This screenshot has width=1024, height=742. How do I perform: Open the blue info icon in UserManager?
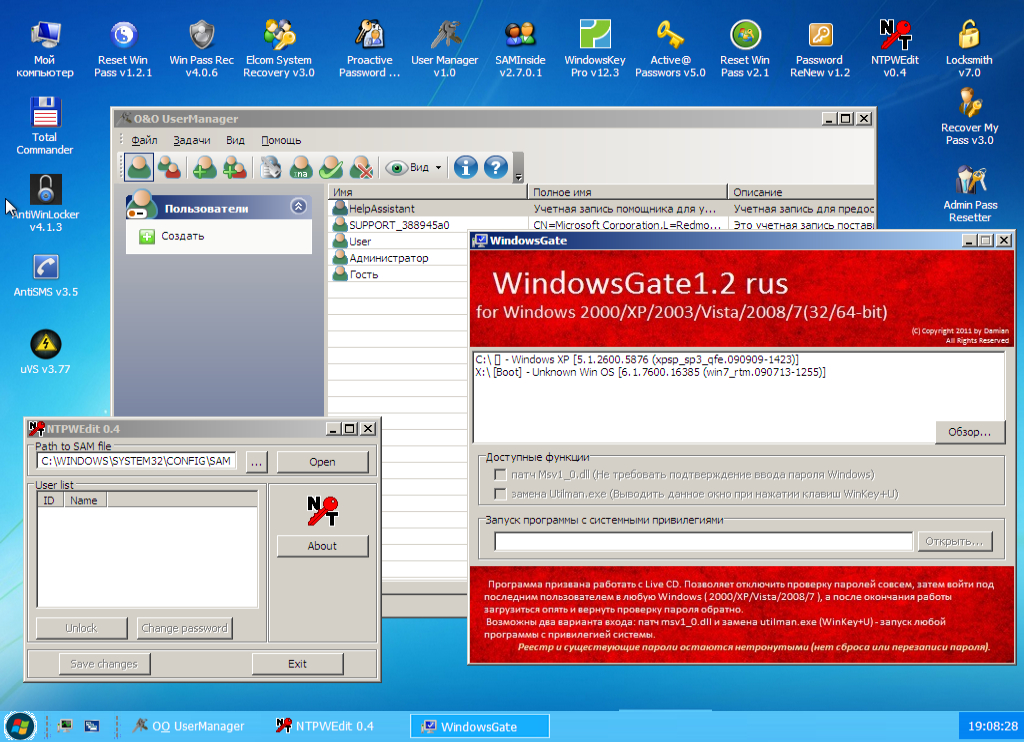click(x=466, y=167)
